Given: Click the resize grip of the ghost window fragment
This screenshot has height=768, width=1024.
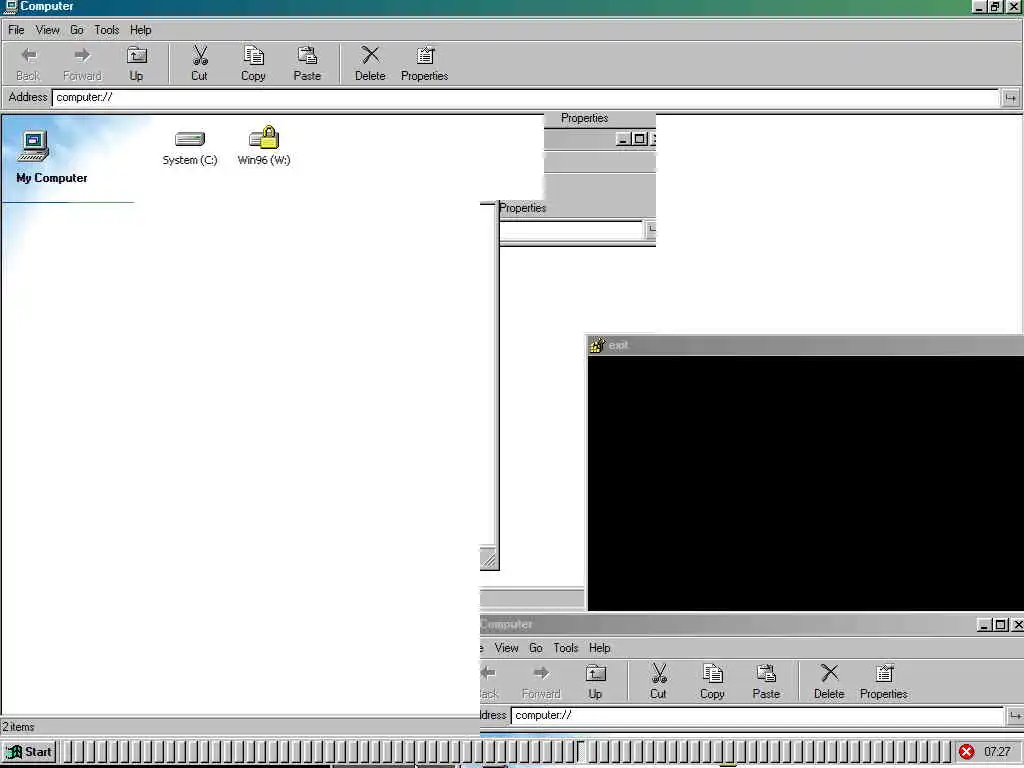Looking at the screenshot, I should pos(488,559).
